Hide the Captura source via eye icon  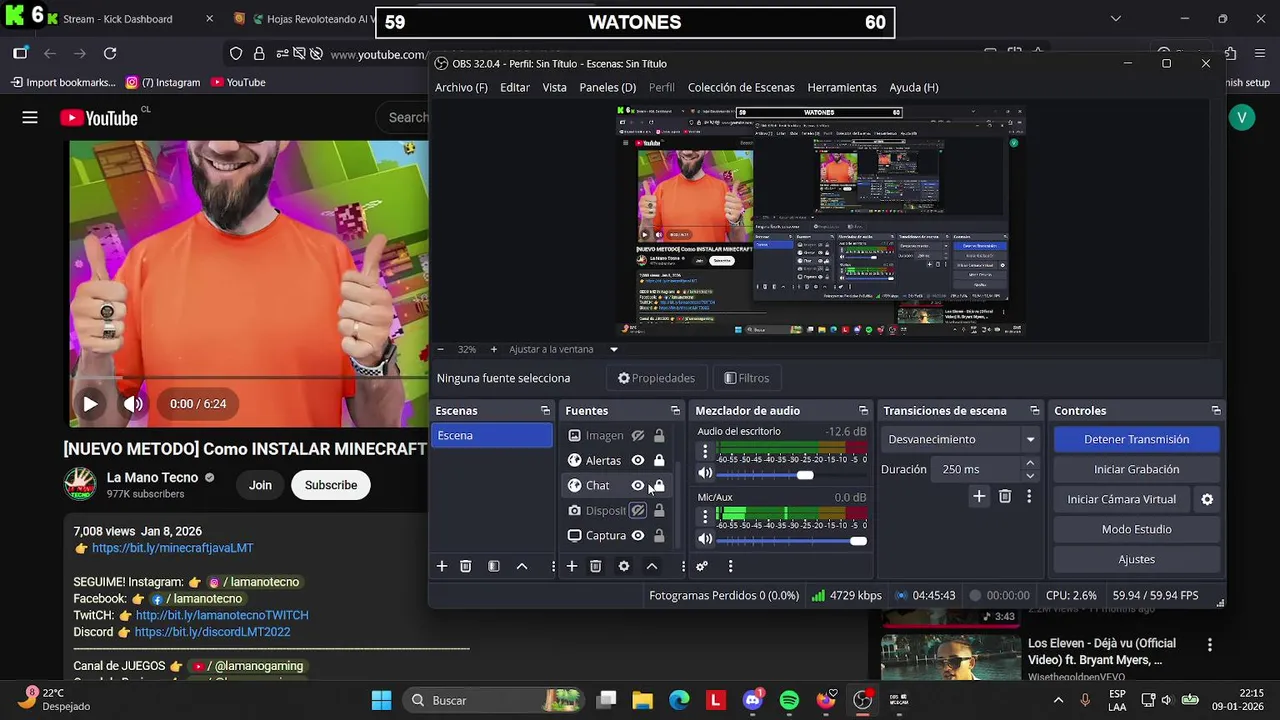click(638, 535)
